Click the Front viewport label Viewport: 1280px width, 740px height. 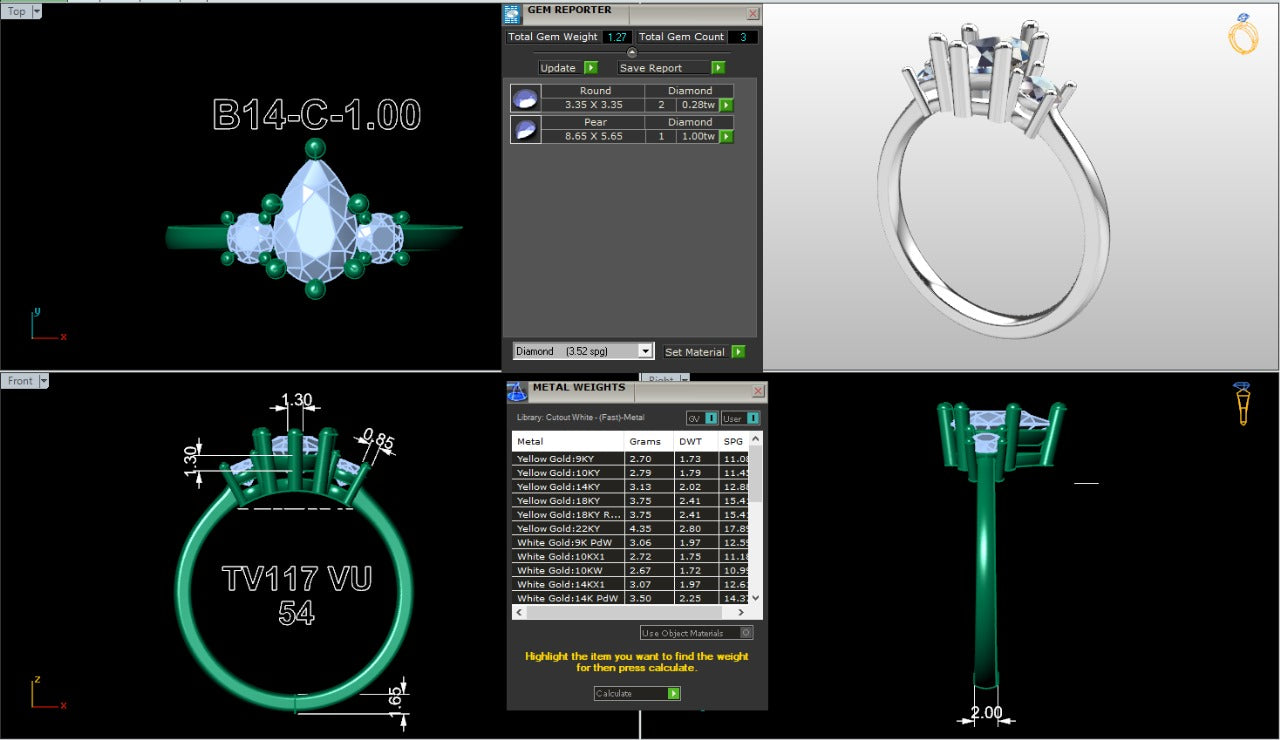[x=20, y=381]
